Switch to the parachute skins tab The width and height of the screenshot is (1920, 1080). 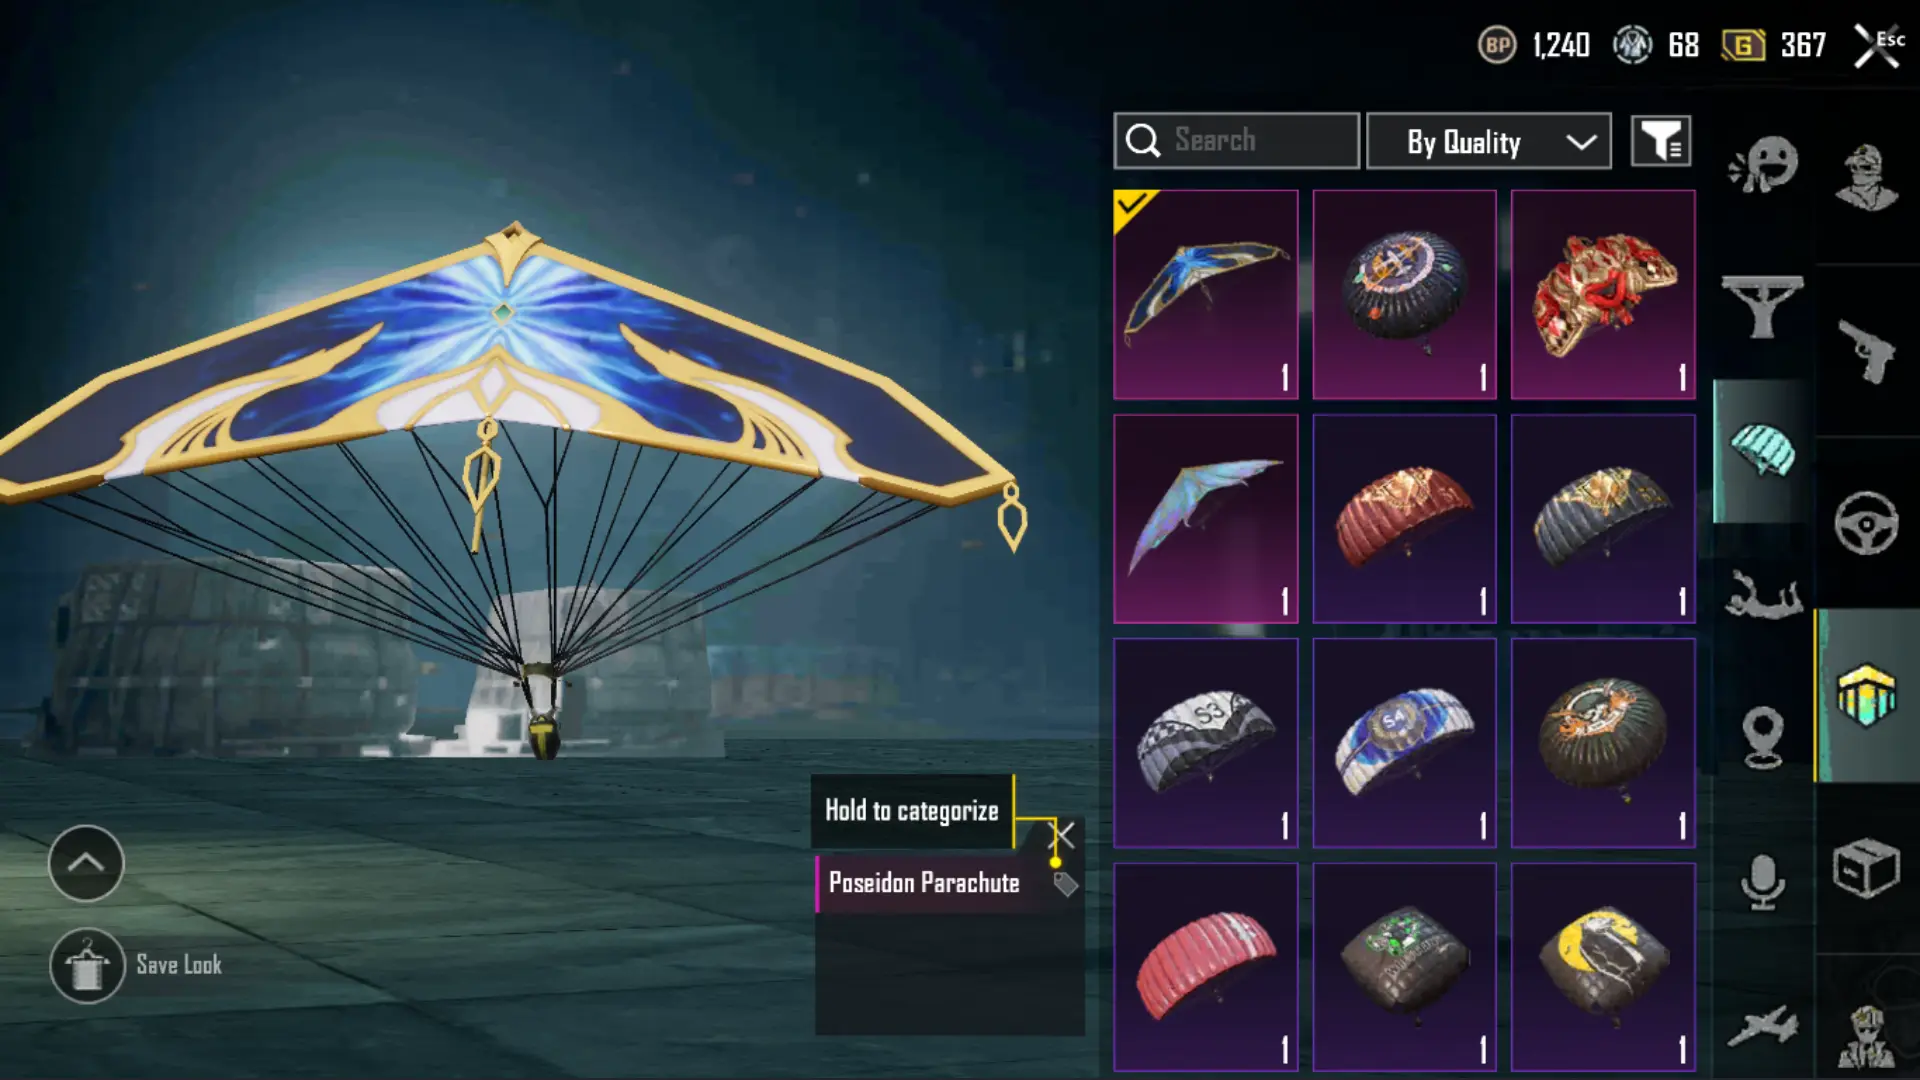click(1763, 451)
